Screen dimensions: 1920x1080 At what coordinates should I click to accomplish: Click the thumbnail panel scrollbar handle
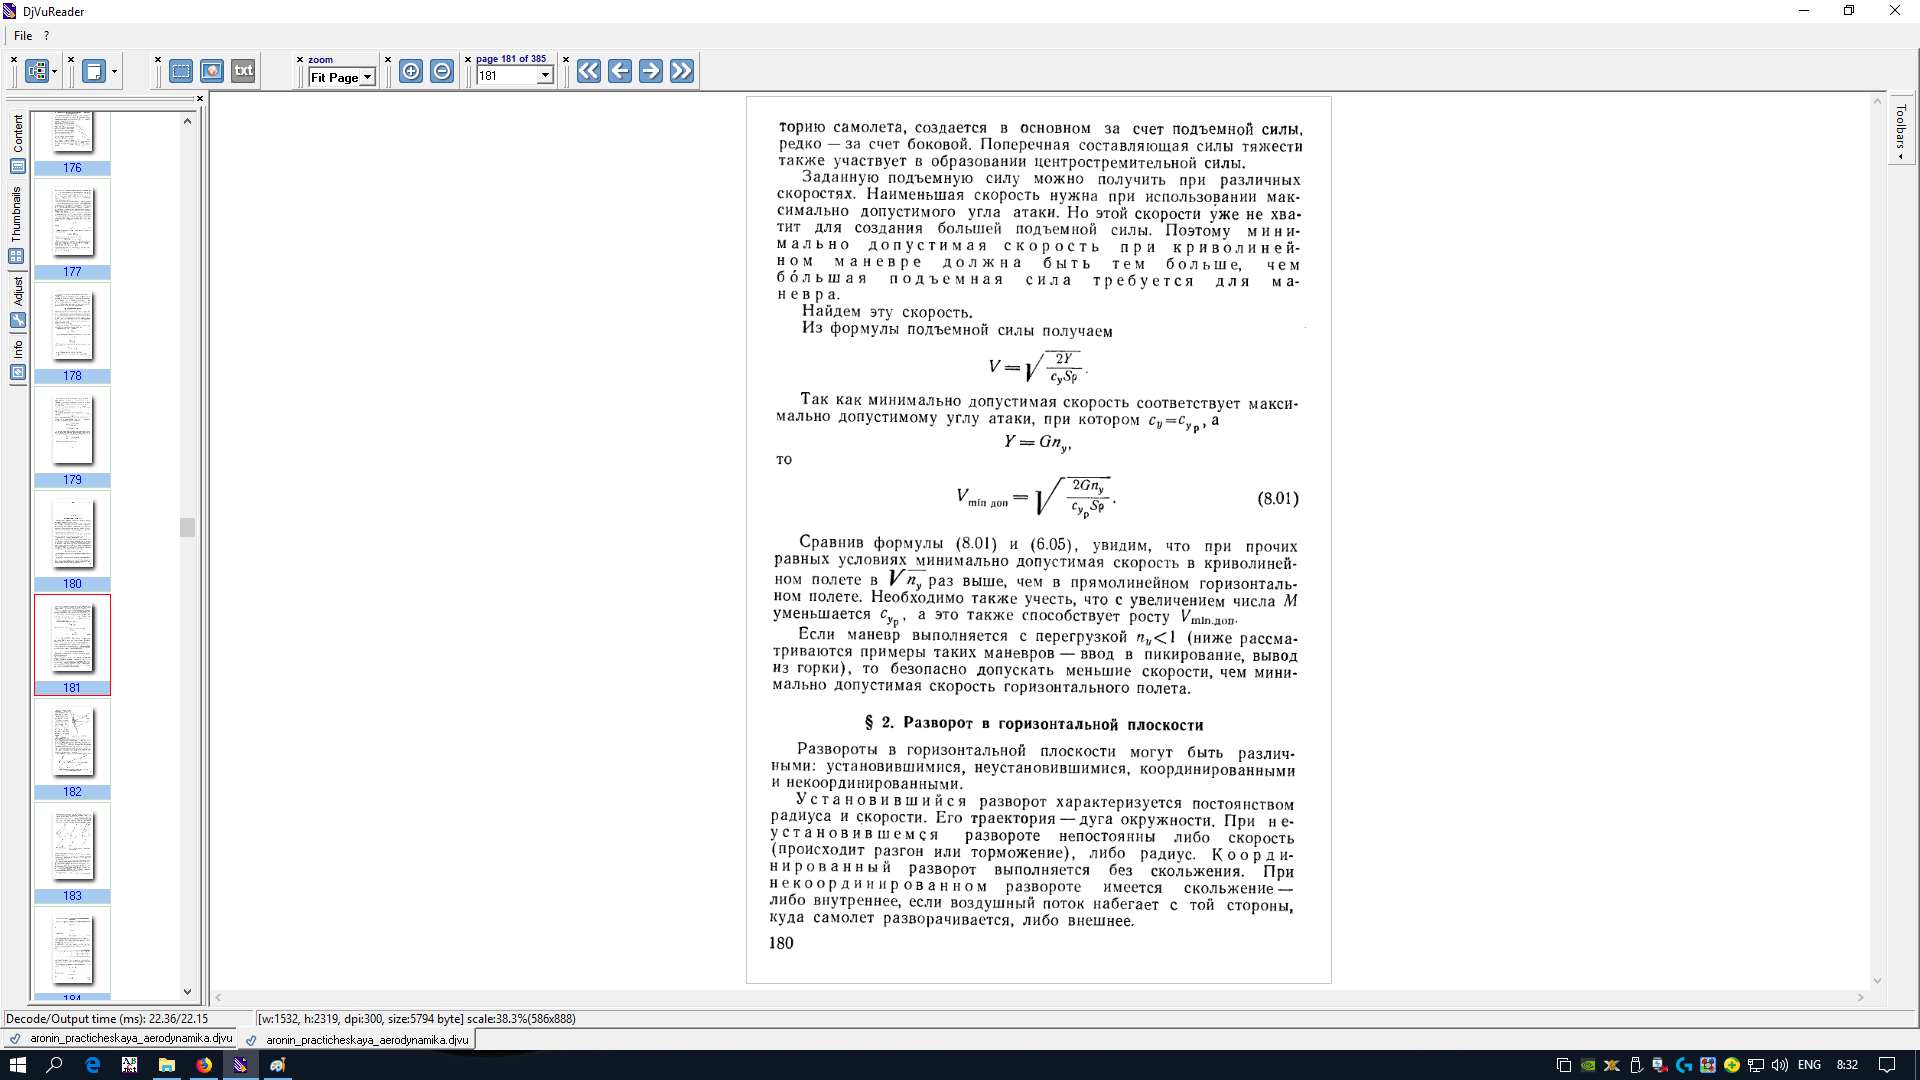click(187, 527)
